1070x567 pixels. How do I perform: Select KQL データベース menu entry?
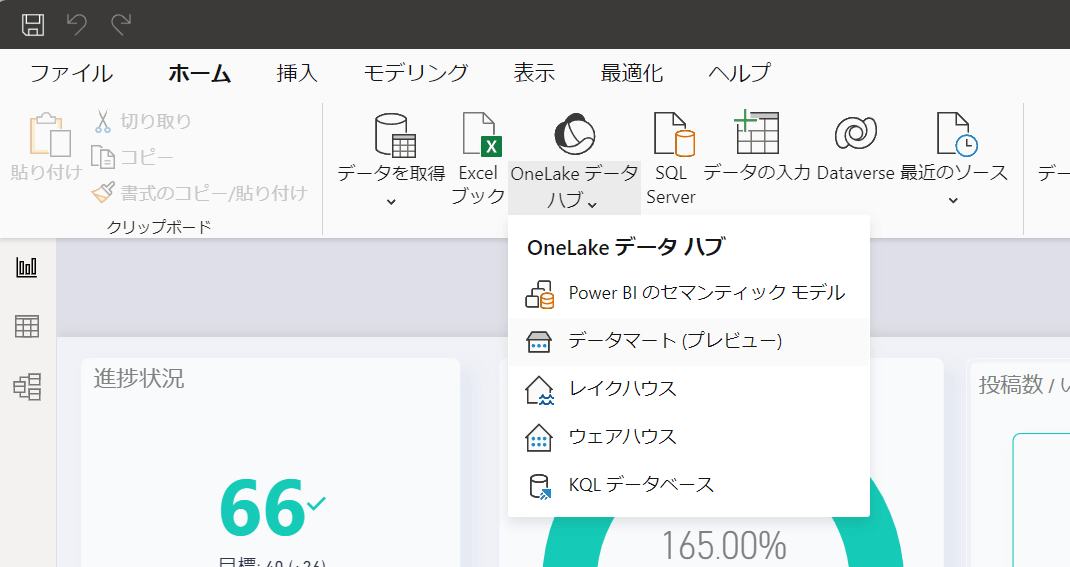pos(689,485)
